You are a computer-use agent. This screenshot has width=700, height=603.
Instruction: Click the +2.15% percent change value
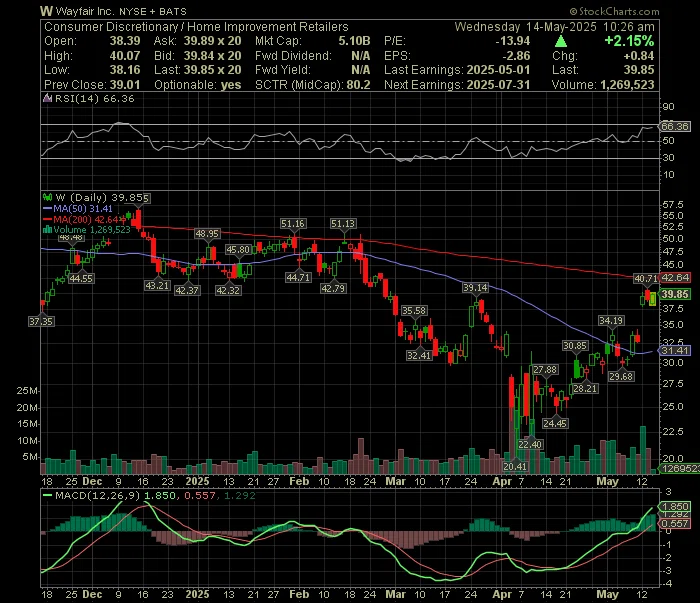click(x=629, y=41)
